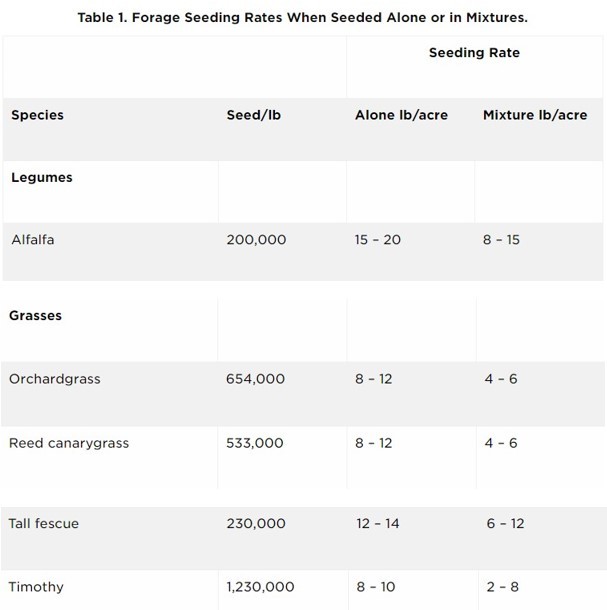The image size is (607, 610).
Task: Select the 533,000 seed count cell
Action: point(256,443)
